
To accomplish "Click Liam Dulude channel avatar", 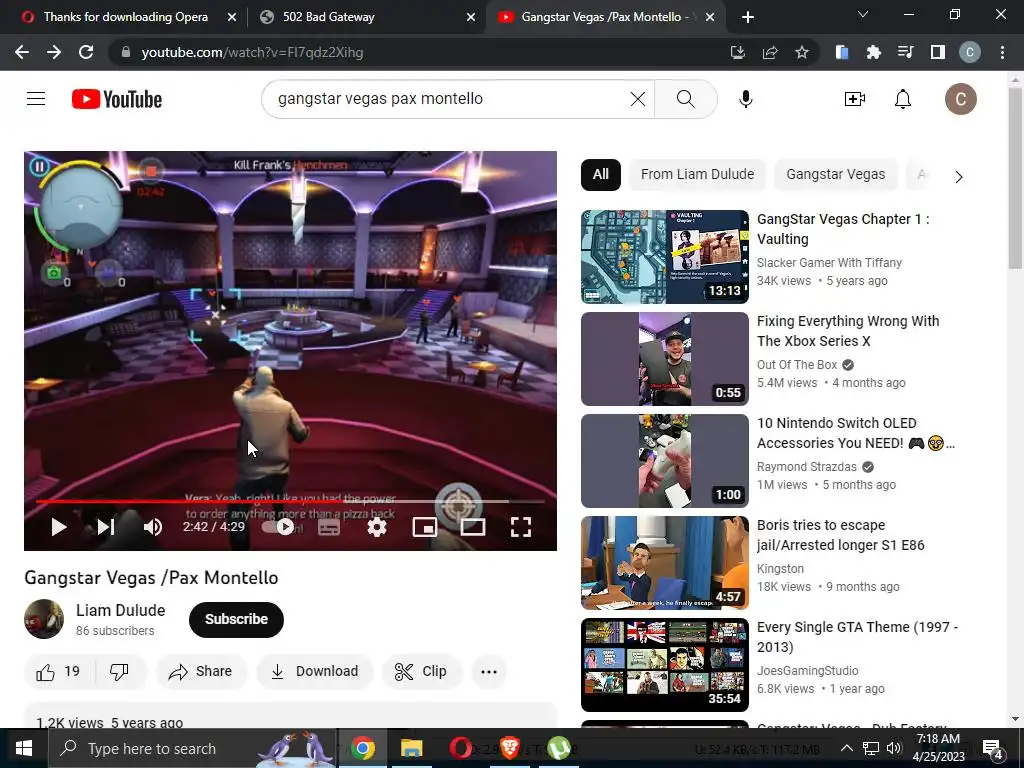I will pos(44,619).
